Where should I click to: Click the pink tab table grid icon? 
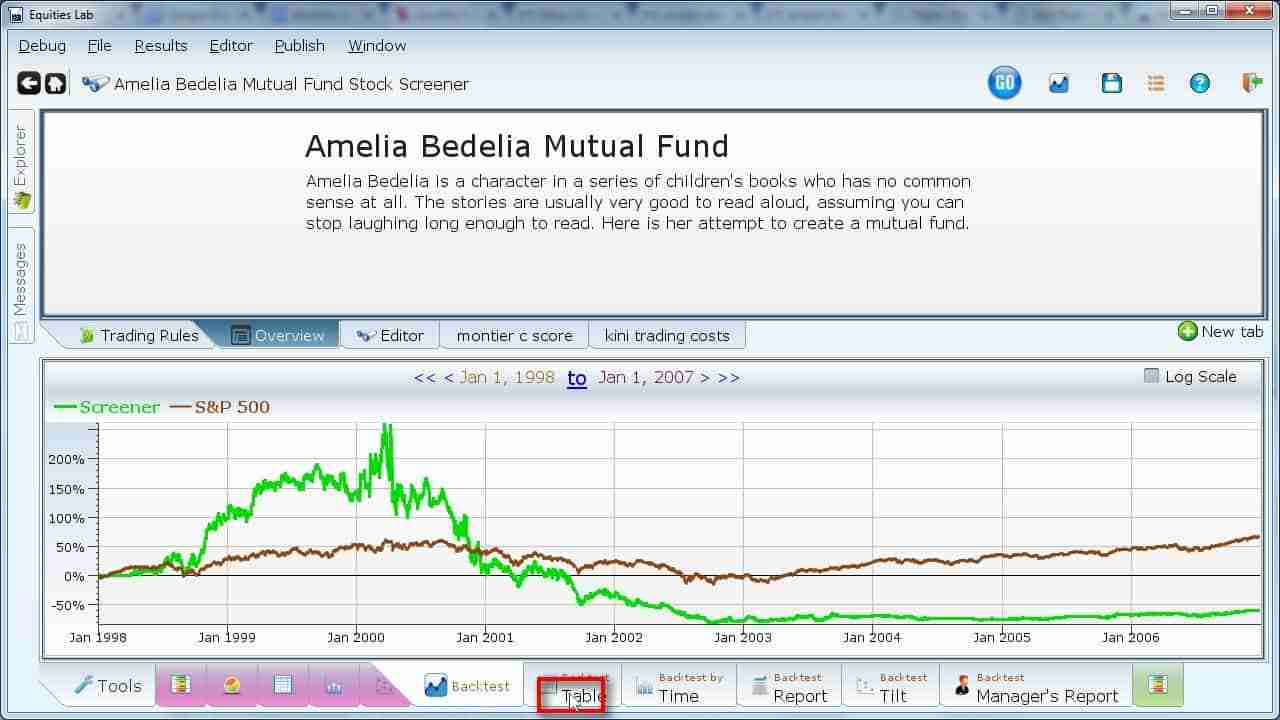pos(283,685)
